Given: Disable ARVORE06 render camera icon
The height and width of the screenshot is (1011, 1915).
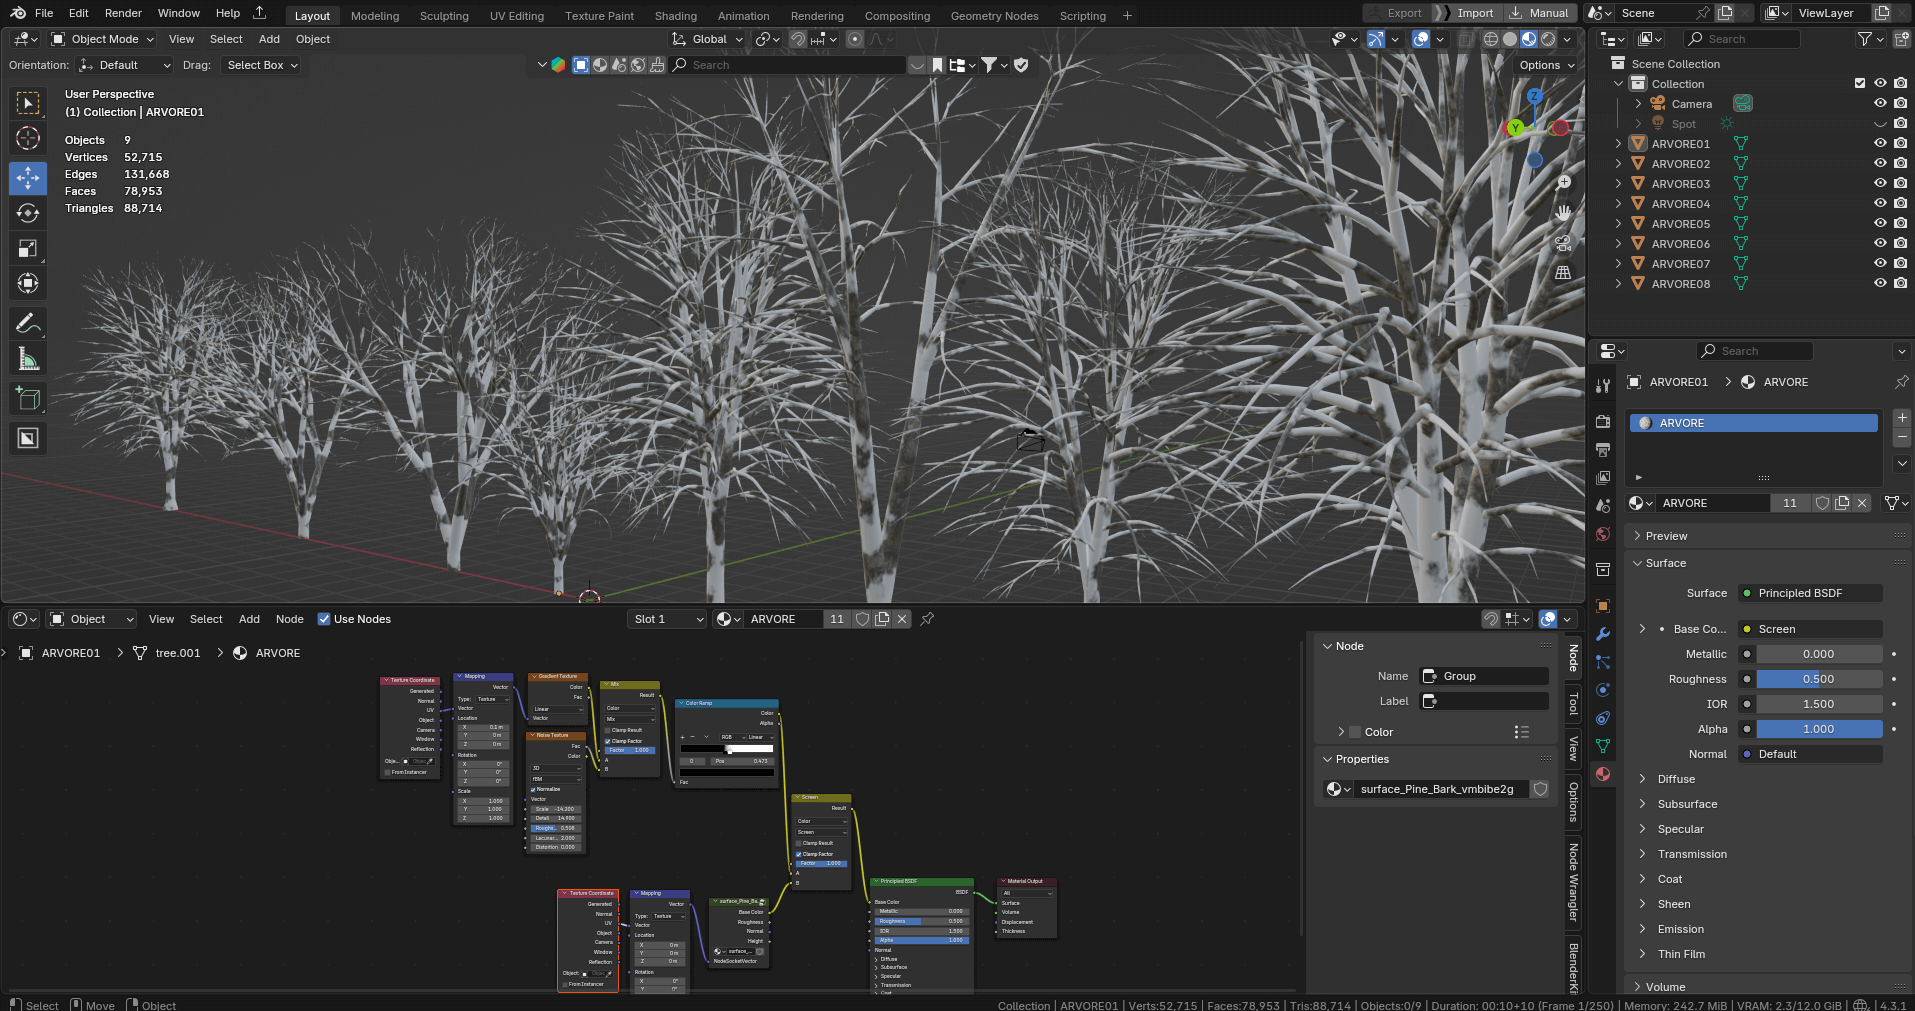Looking at the screenshot, I should (x=1900, y=243).
